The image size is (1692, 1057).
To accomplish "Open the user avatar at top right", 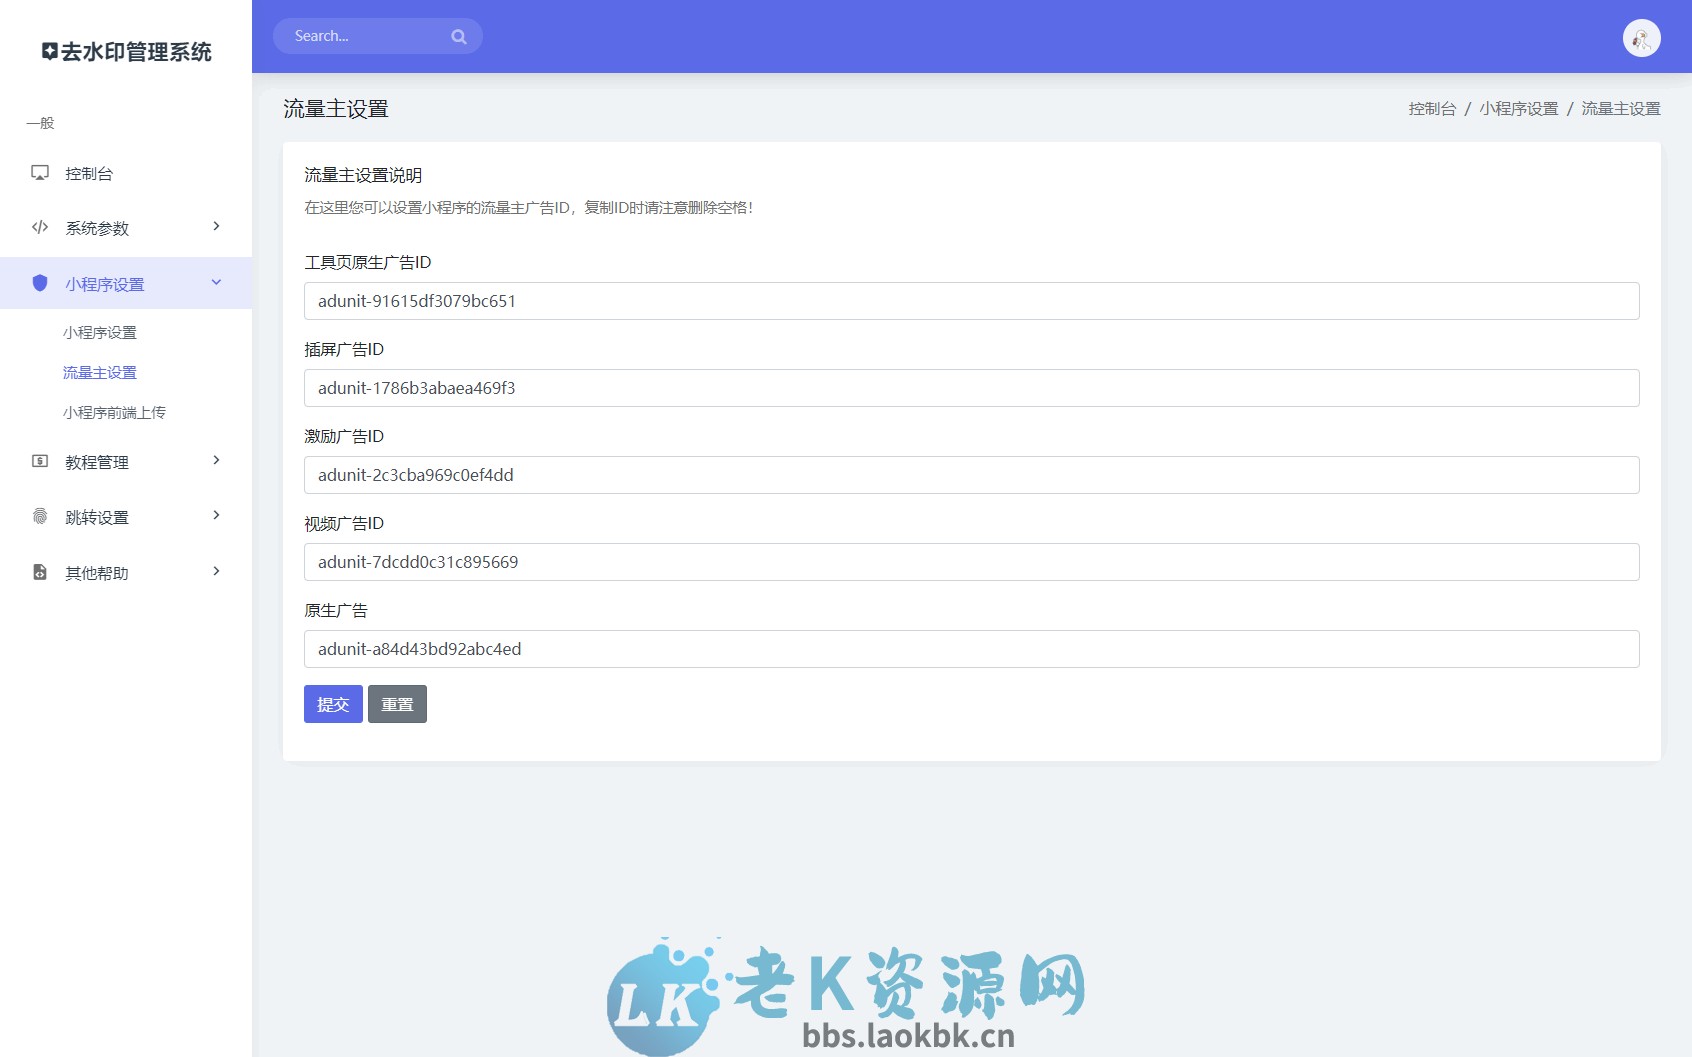I will (x=1640, y=37).
